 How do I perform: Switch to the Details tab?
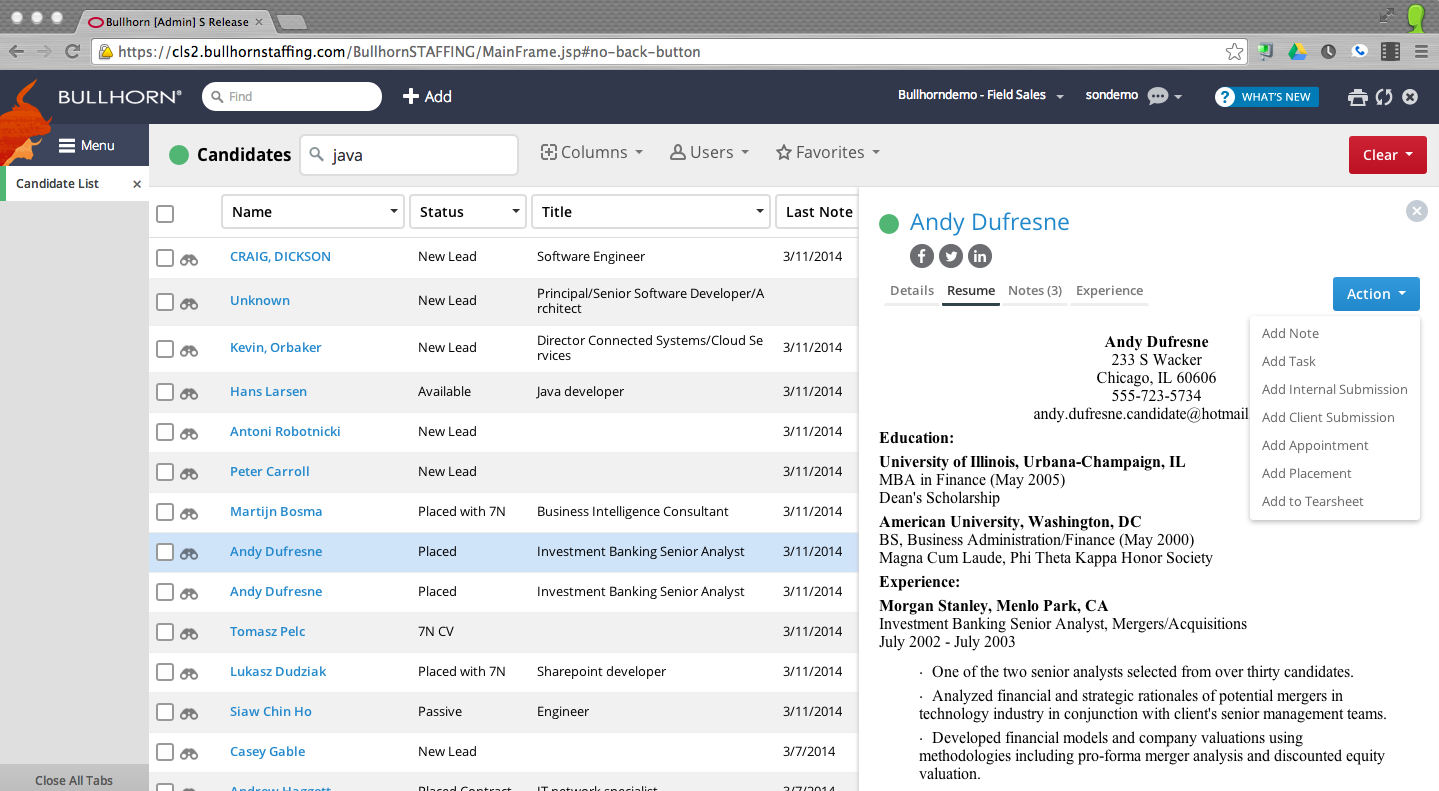[912, 291]
